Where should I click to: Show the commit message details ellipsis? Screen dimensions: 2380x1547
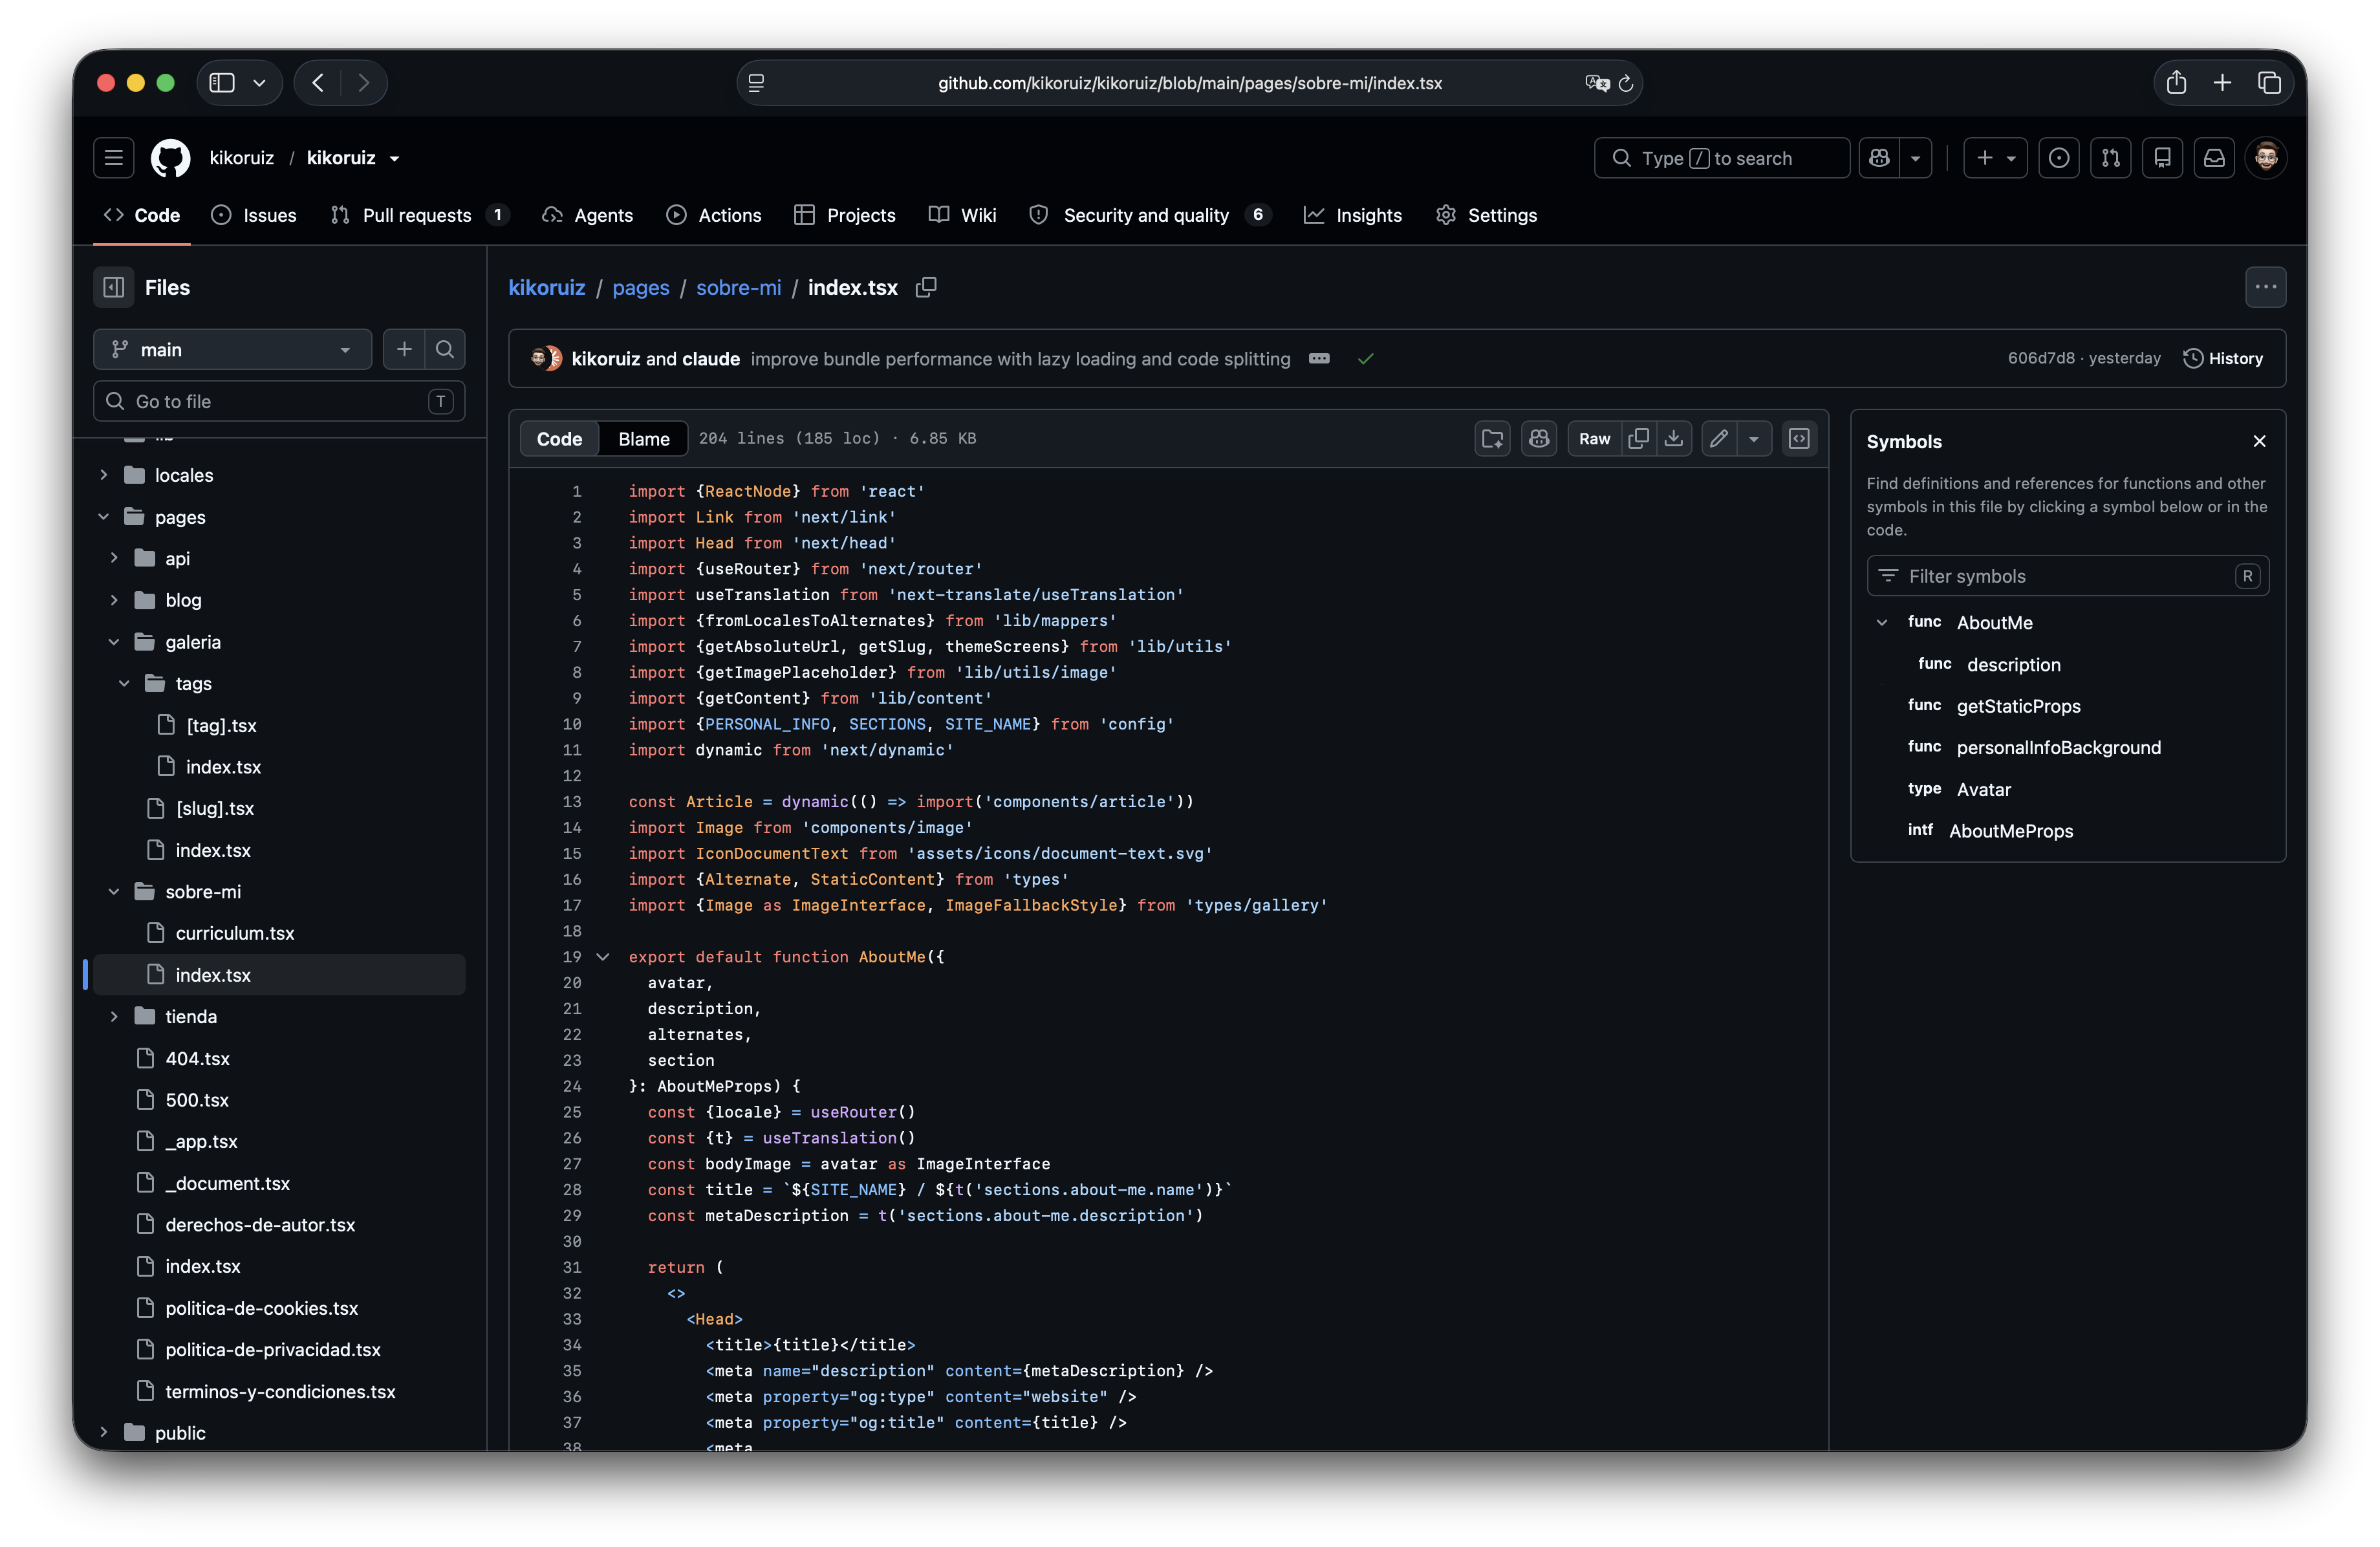click(x=1319, y=358)
